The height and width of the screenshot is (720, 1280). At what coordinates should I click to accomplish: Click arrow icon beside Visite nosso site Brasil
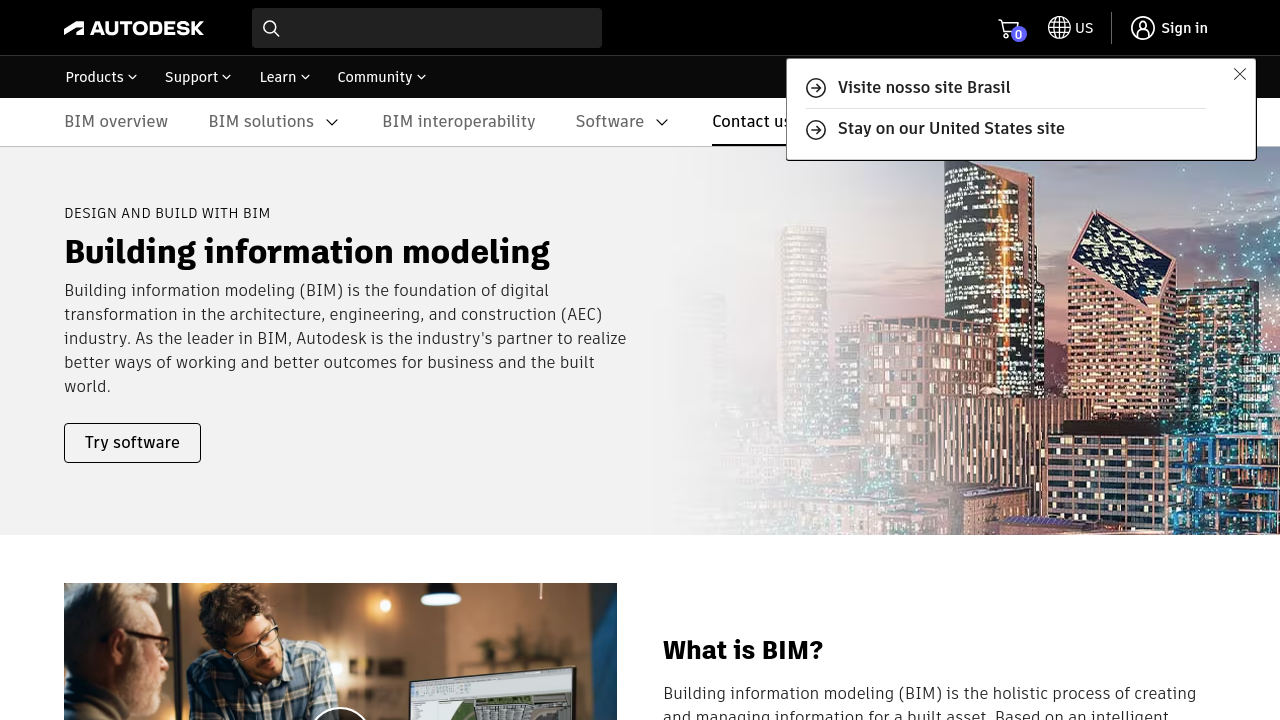816,88
